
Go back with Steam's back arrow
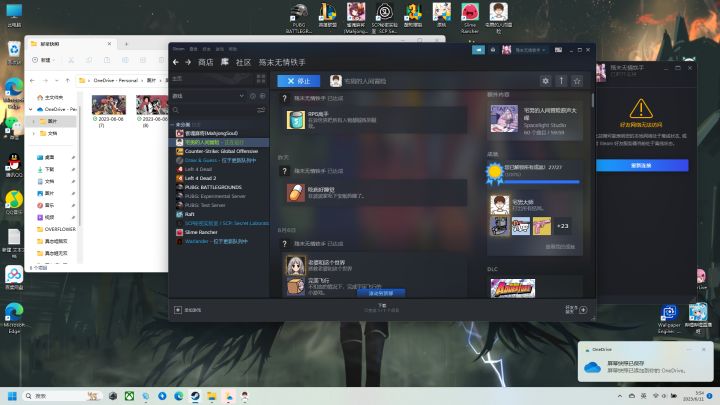pyautogui.click(x=176, y=62)
